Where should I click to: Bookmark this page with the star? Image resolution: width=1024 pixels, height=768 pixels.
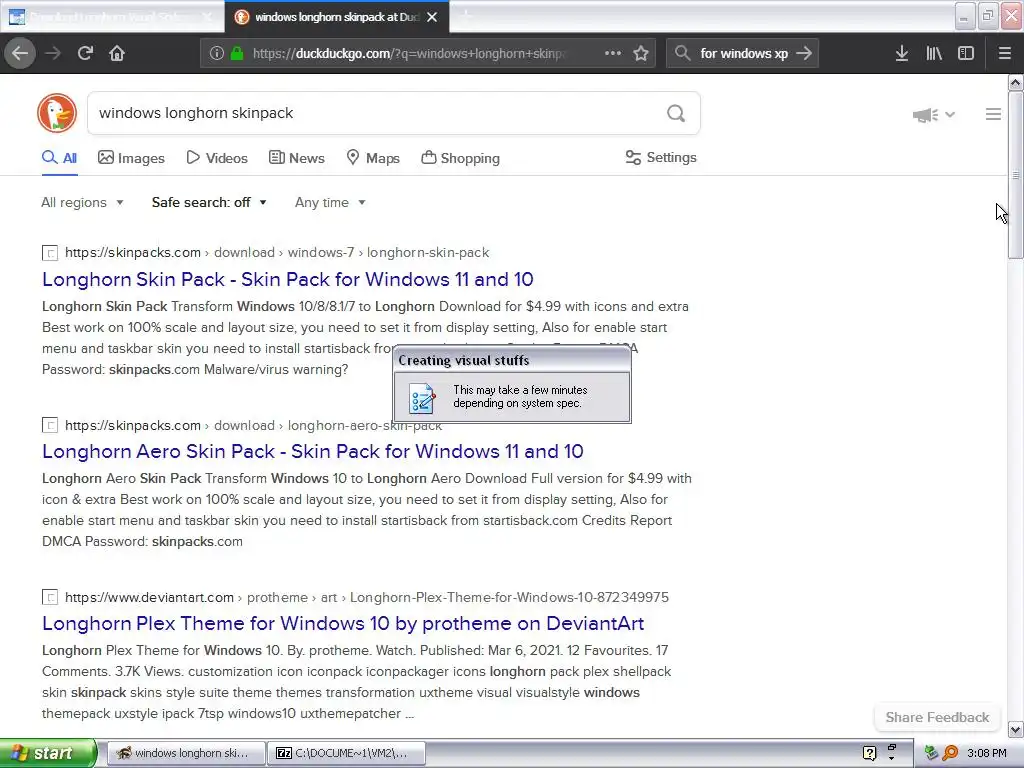click(641, 54)
